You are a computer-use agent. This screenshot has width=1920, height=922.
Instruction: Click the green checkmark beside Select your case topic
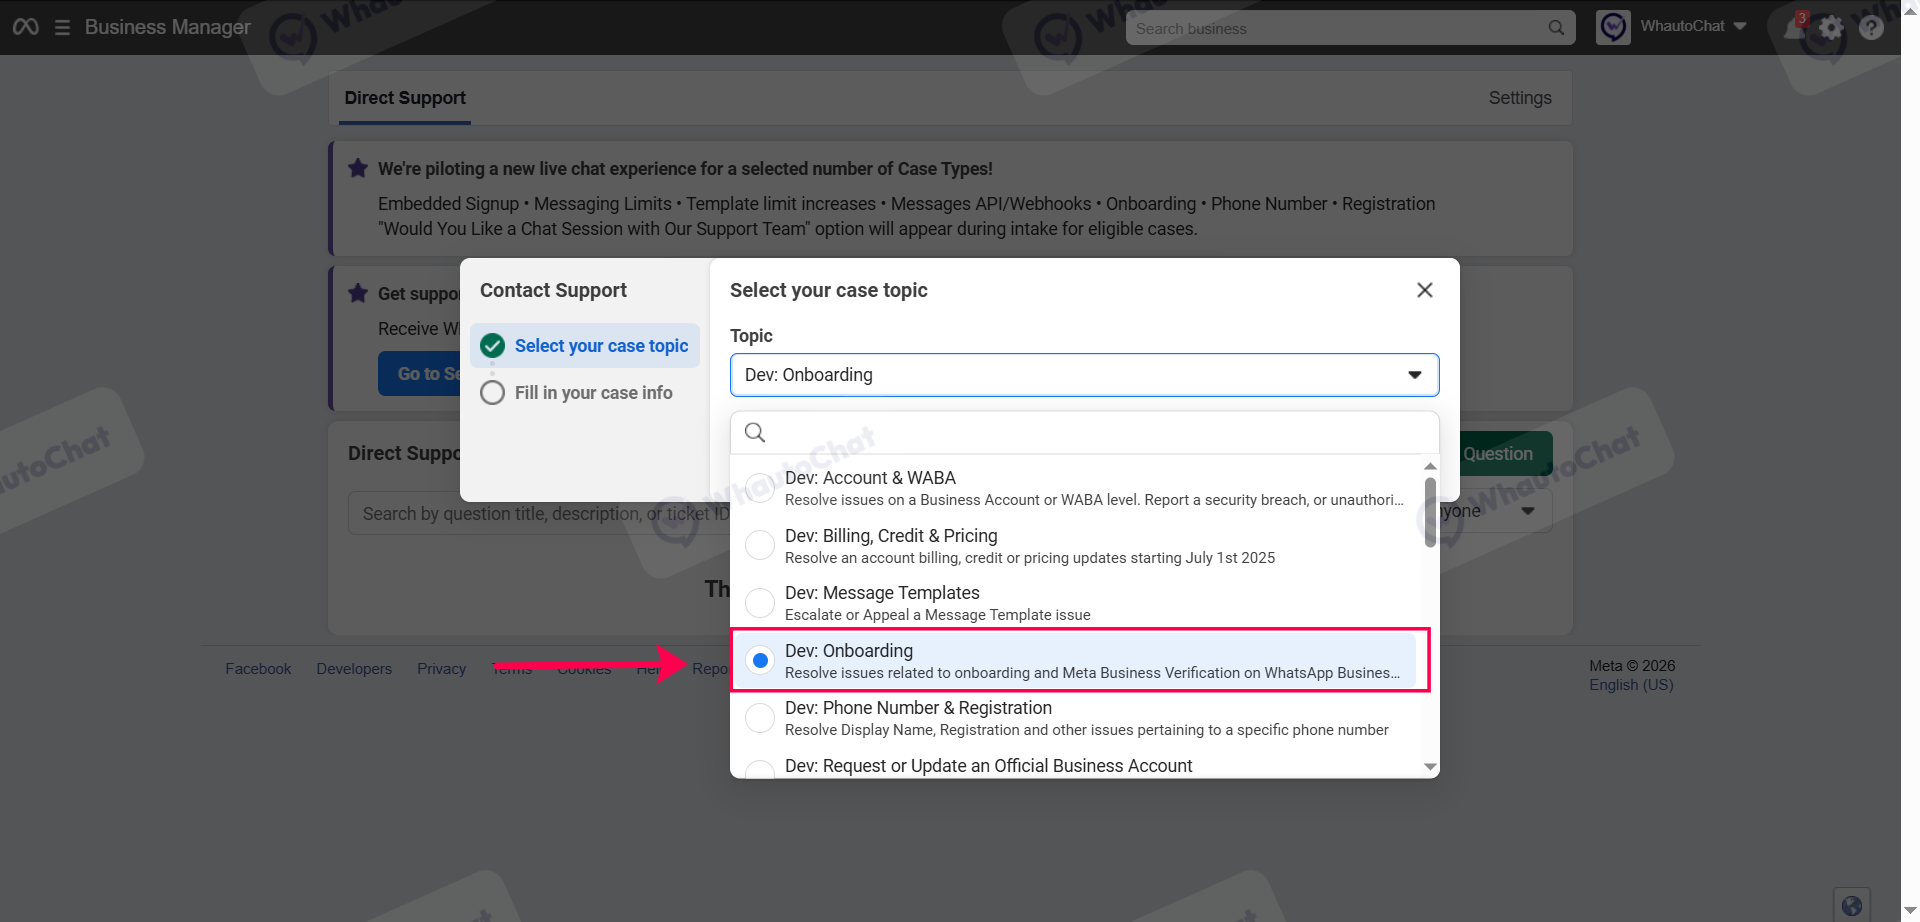click(492, 346)
